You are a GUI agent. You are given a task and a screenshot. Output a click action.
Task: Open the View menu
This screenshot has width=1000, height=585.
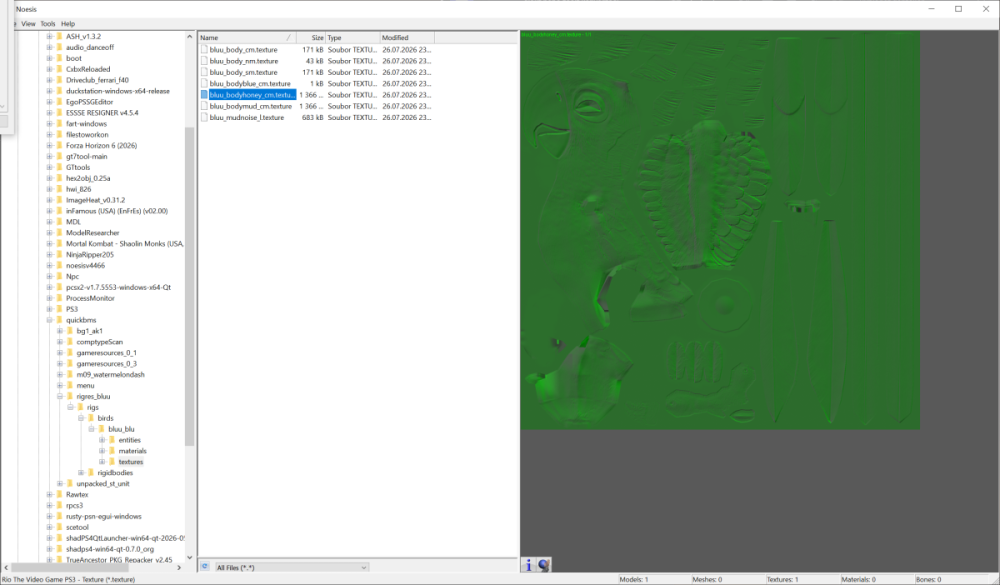tap(29, 24)
